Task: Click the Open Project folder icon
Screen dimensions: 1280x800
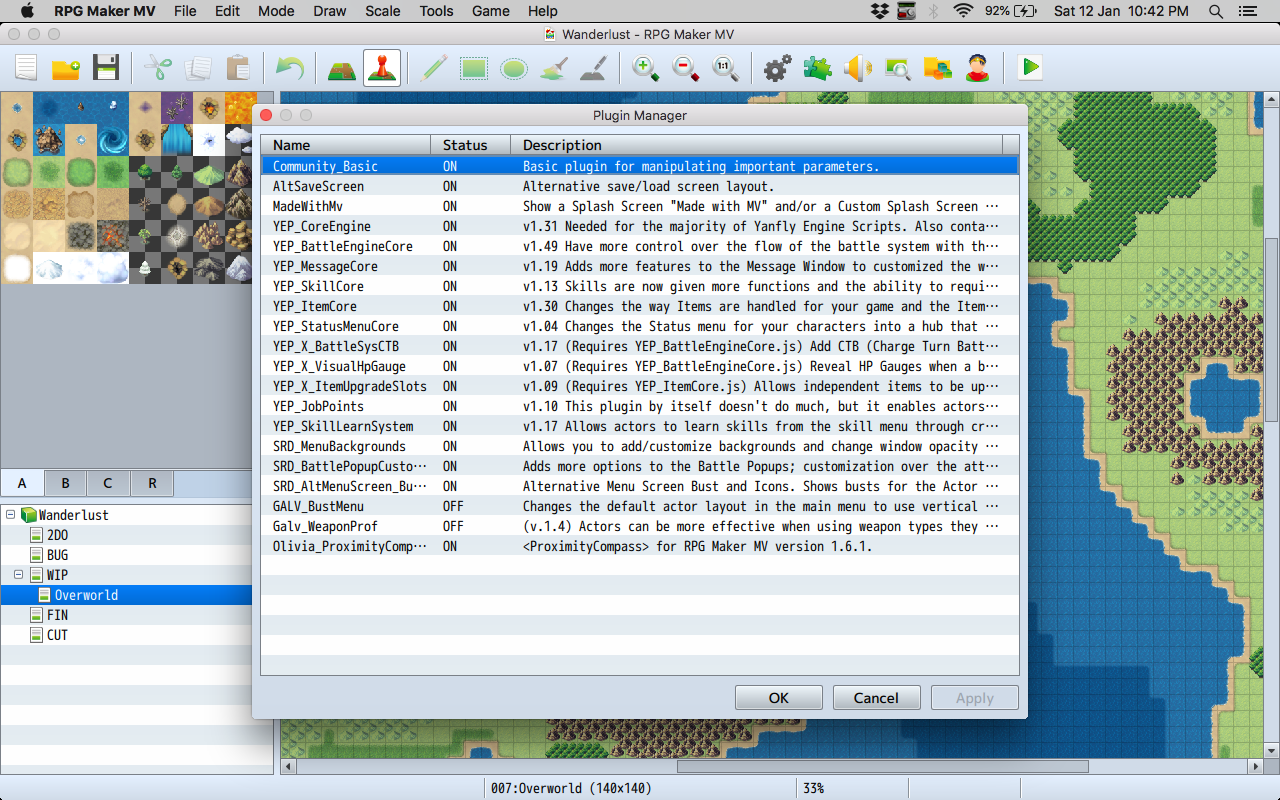Action: pyautogui.click(x=66, y=68)
